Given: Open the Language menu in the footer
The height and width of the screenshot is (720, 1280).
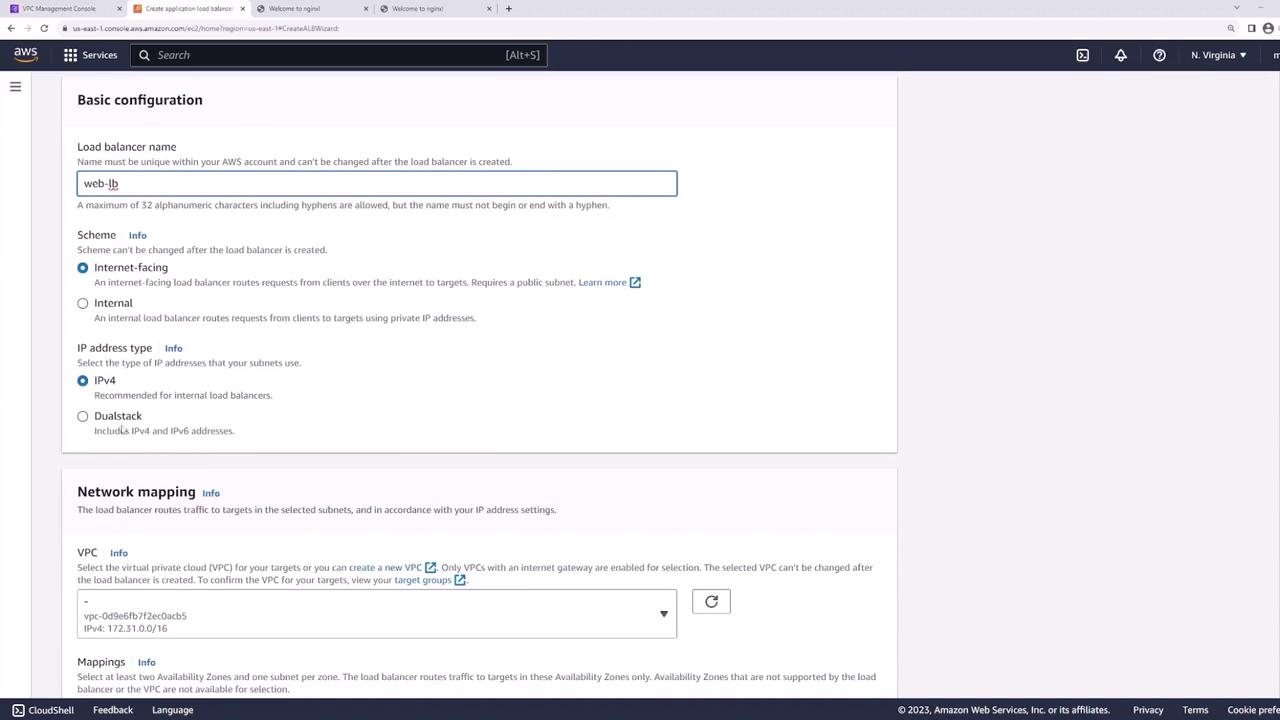Looking at the screenshot, I should (172, 710).
